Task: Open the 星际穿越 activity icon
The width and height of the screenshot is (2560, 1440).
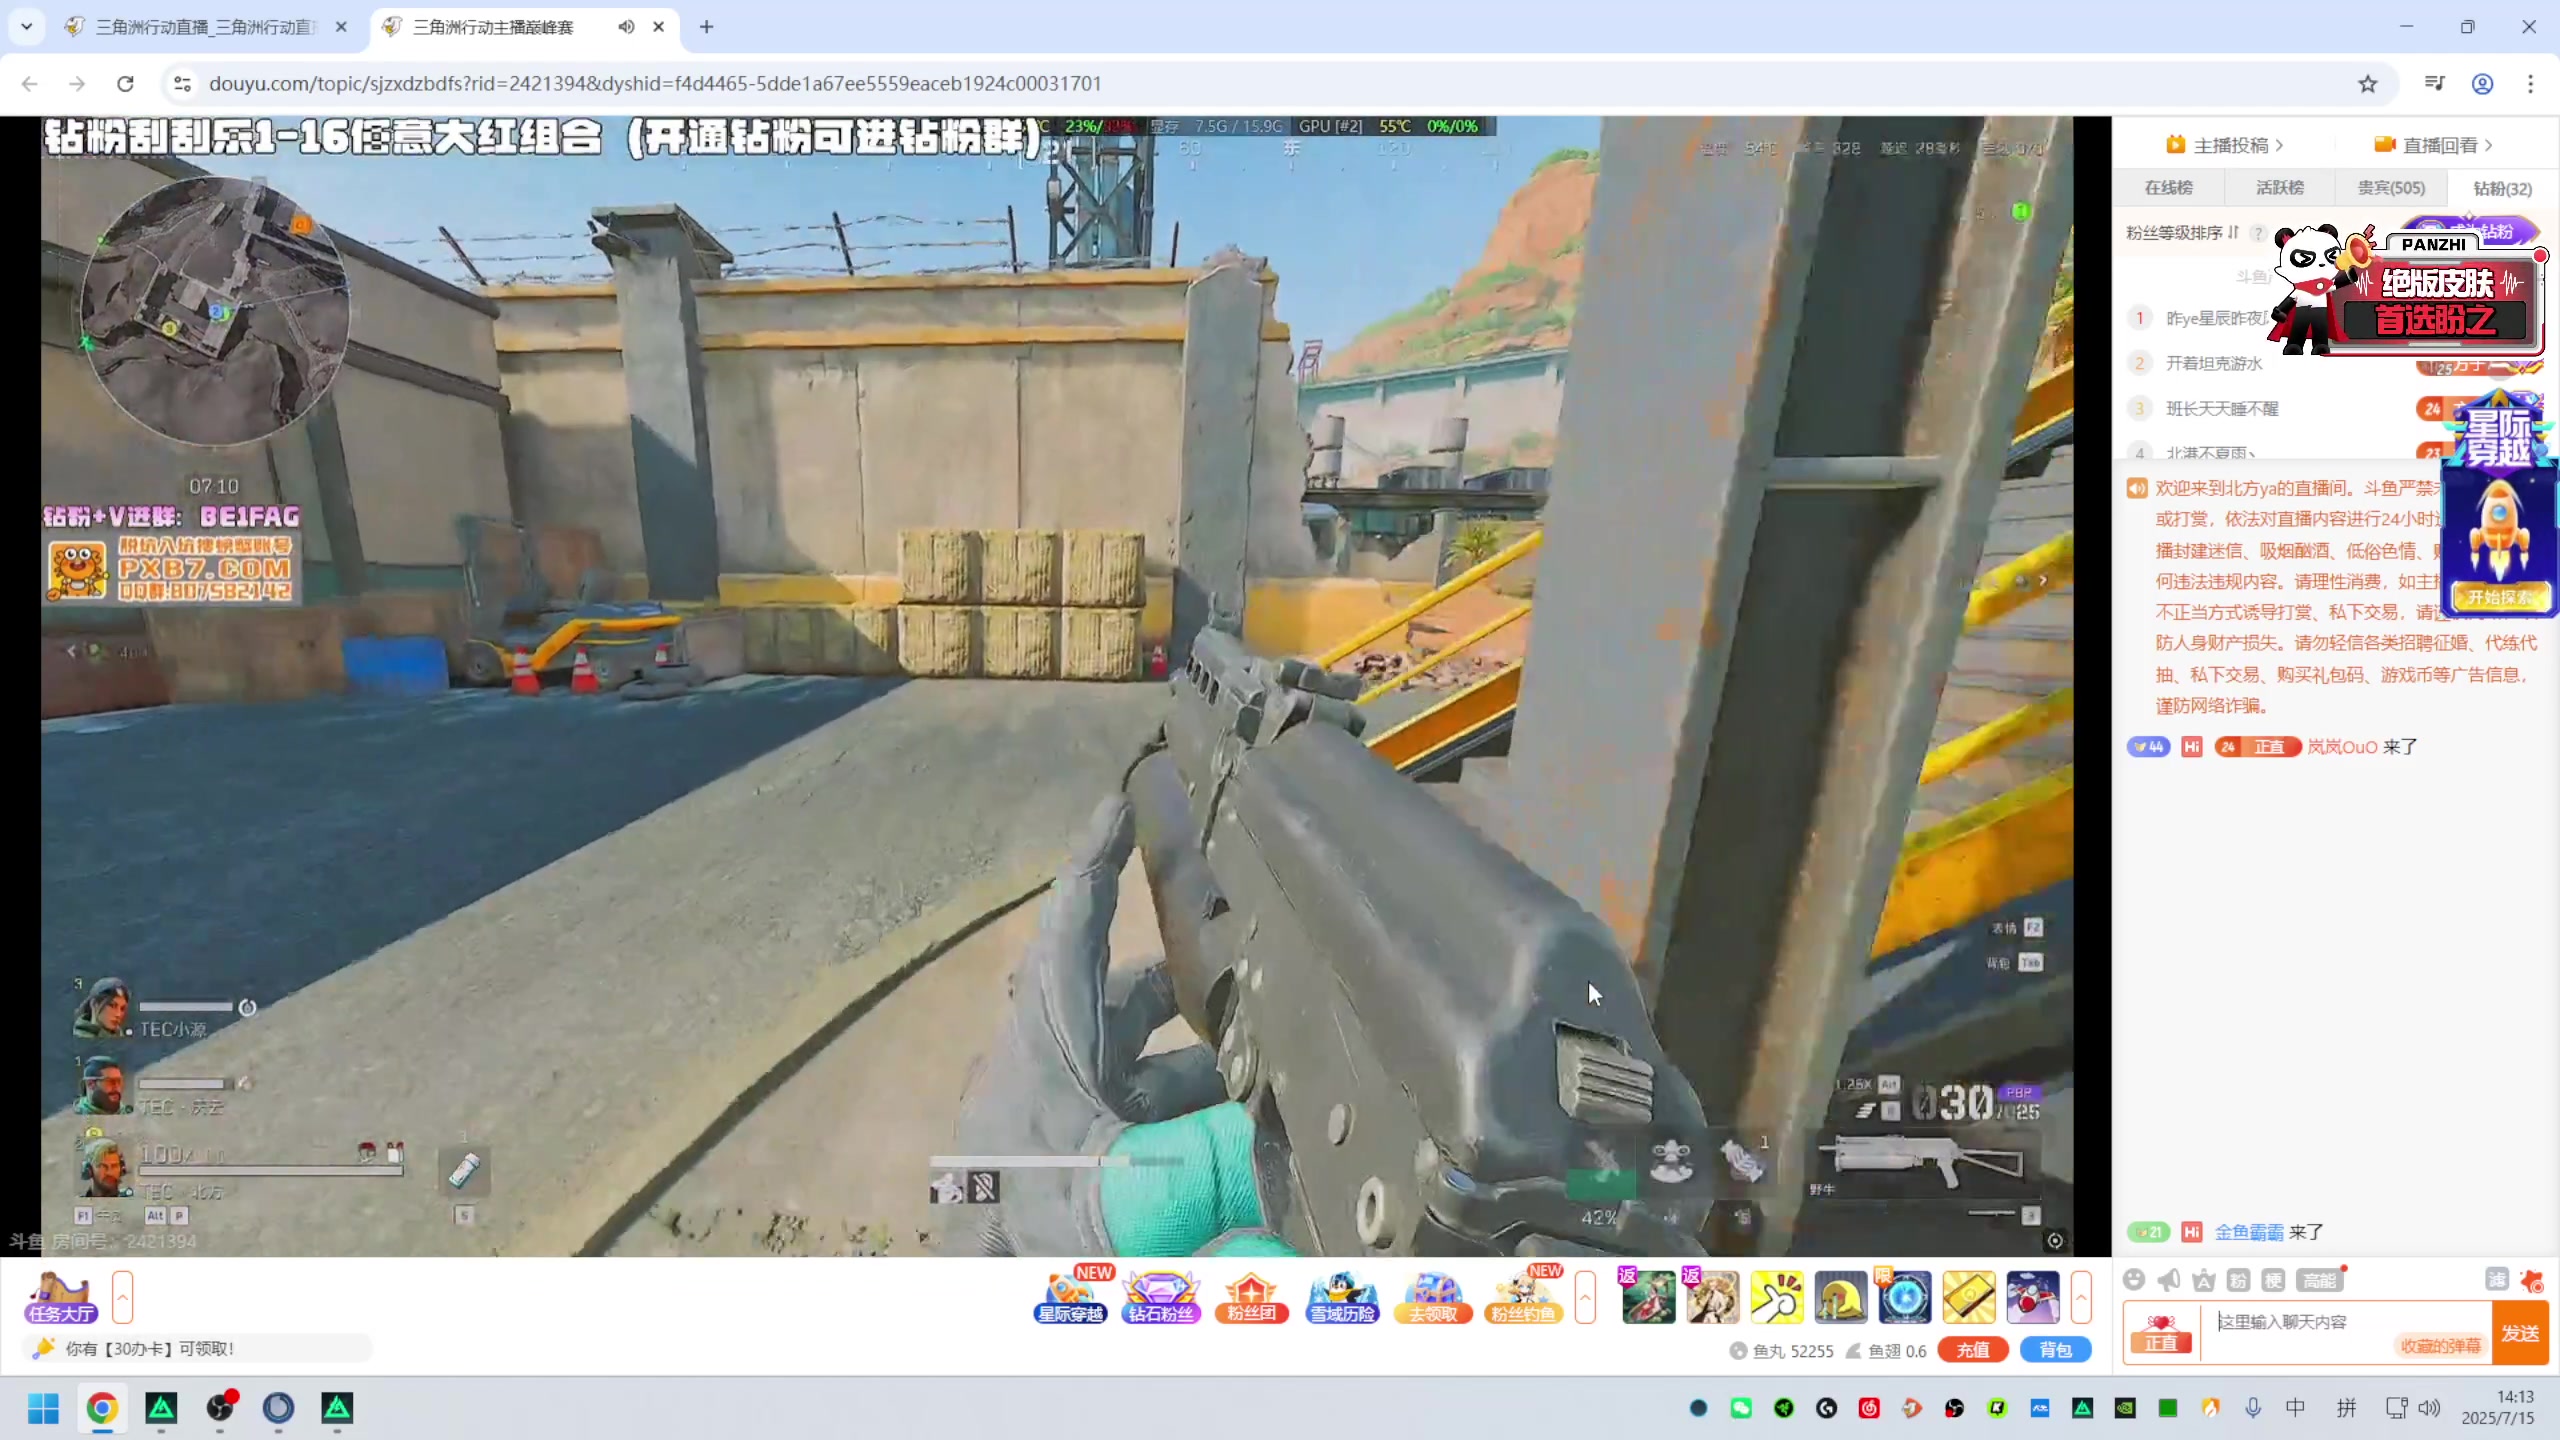Action: (1071, 1298)
